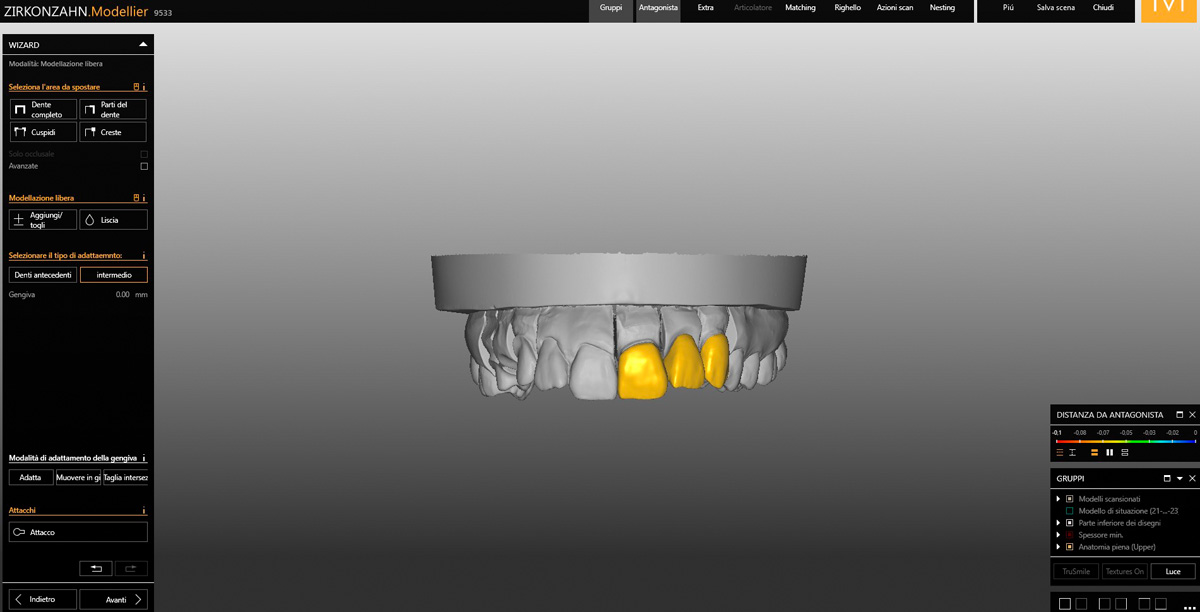
Task: Expand the Modelli scansionati group
Action: pyautogui.click(x=1058, y=499)
